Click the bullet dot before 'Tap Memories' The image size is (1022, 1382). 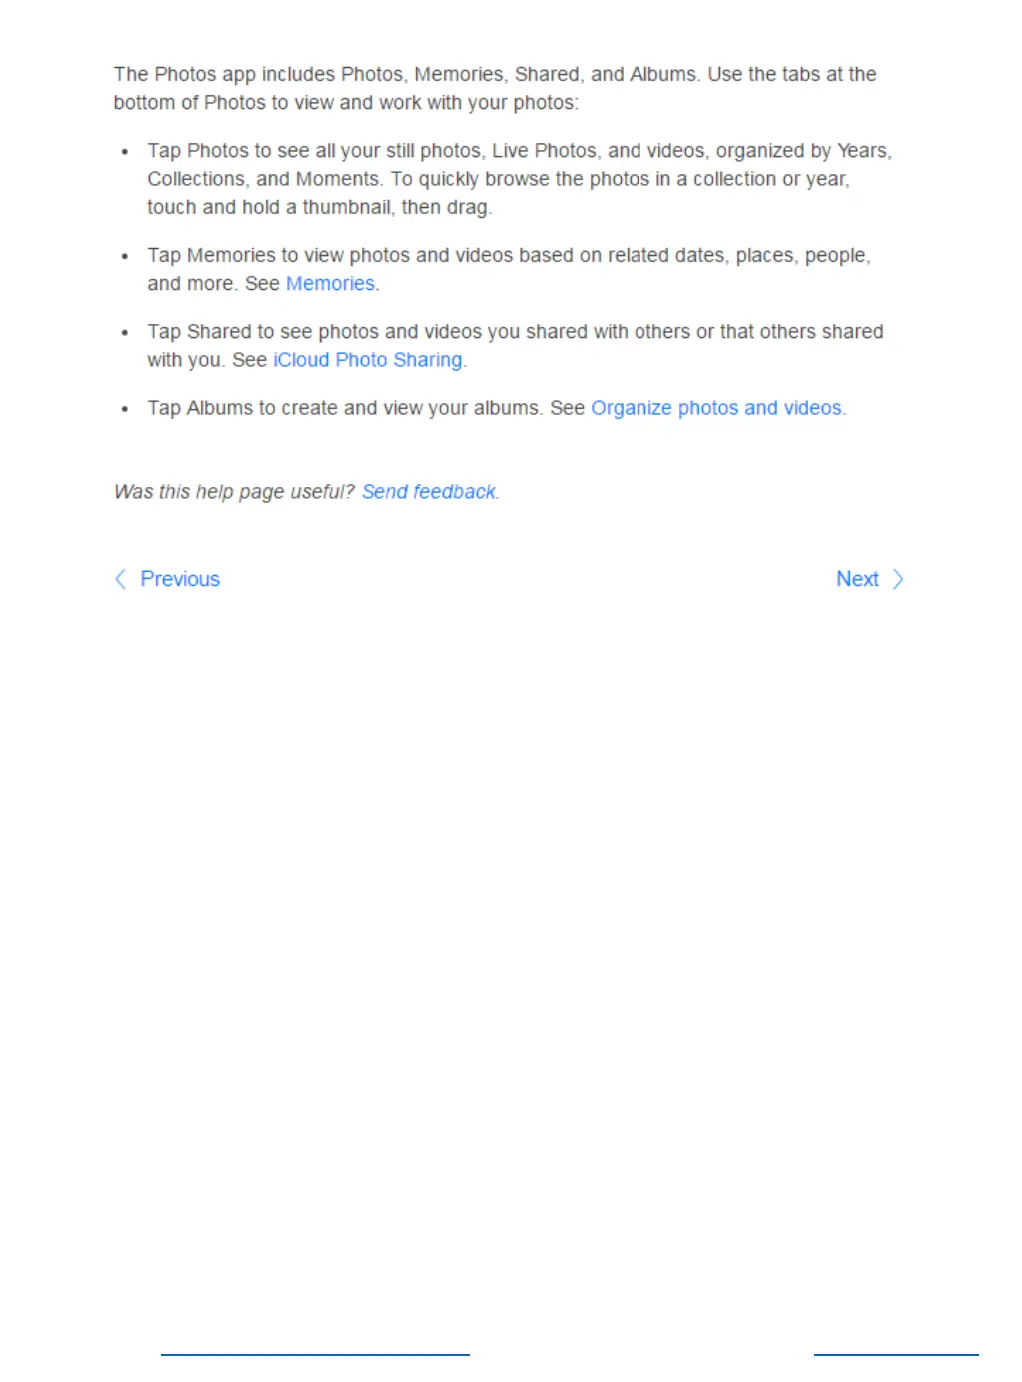click(125, 257)
